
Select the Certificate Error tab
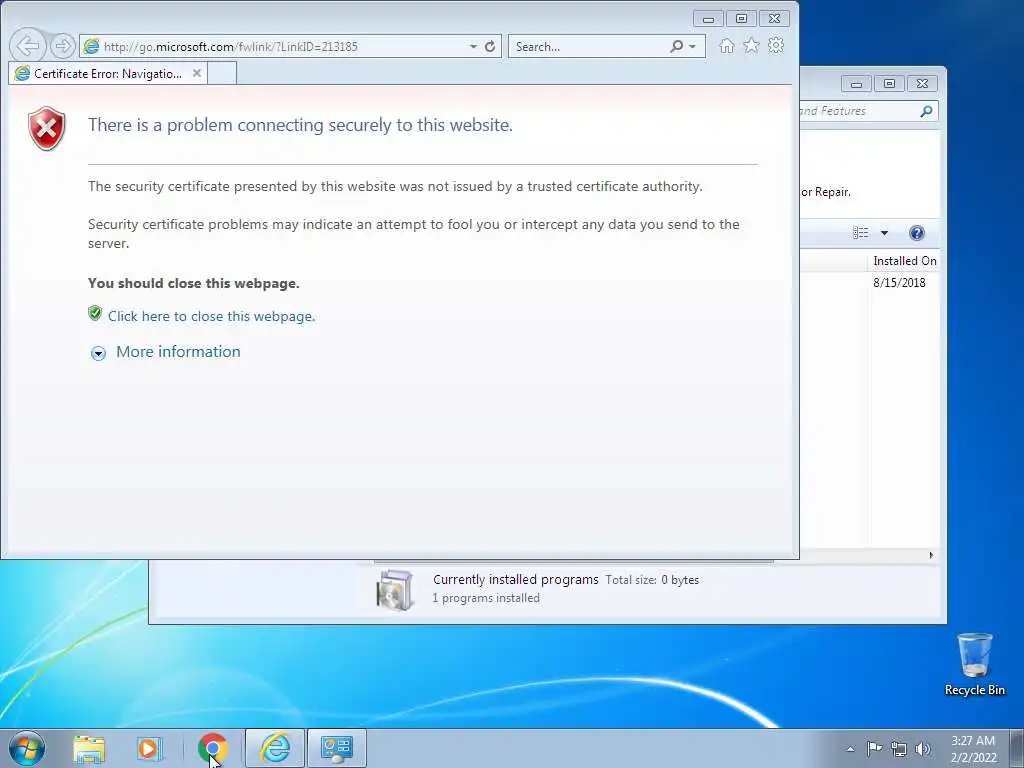tap(108, 74)
